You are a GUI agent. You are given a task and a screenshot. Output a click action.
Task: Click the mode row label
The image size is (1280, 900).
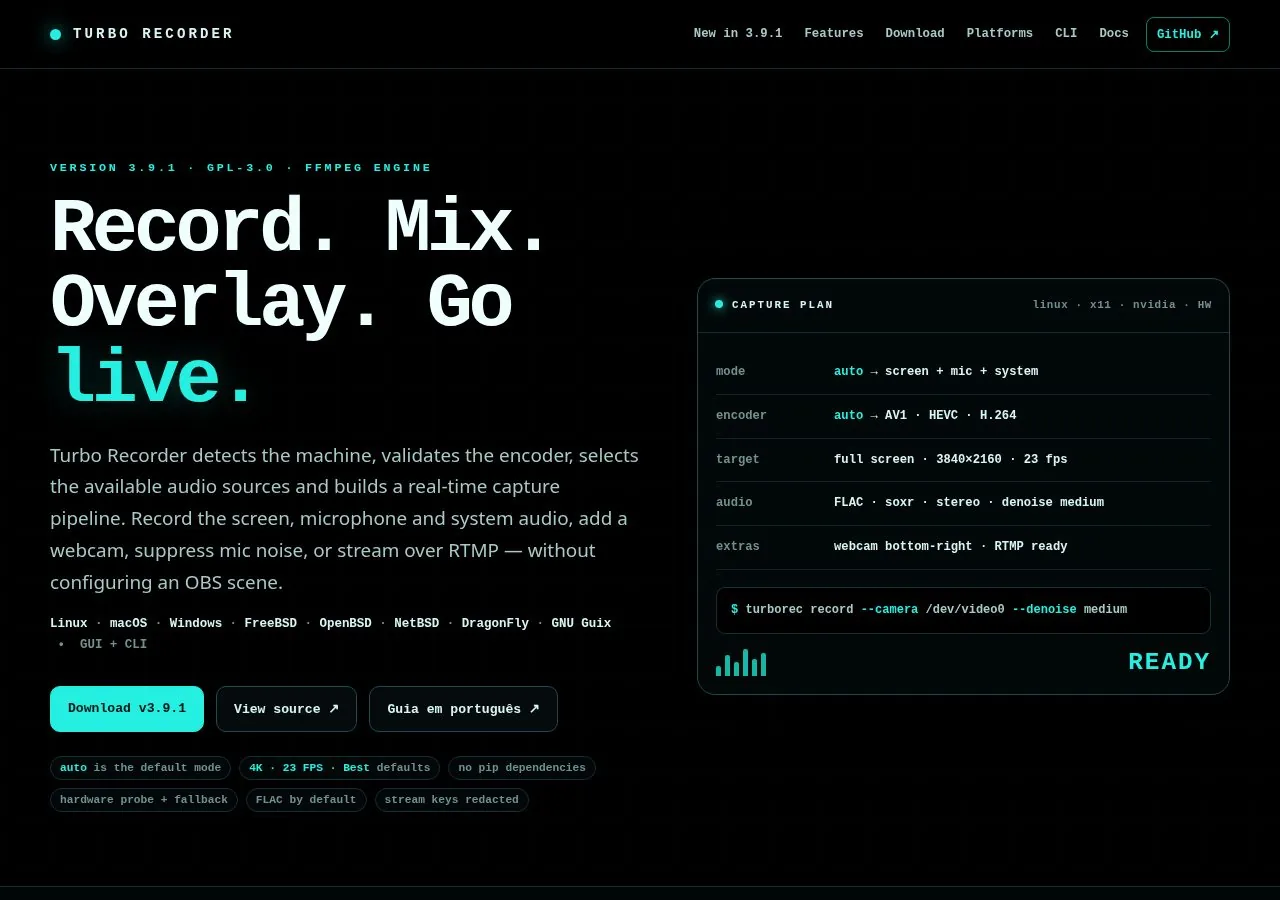pos(731,372)
